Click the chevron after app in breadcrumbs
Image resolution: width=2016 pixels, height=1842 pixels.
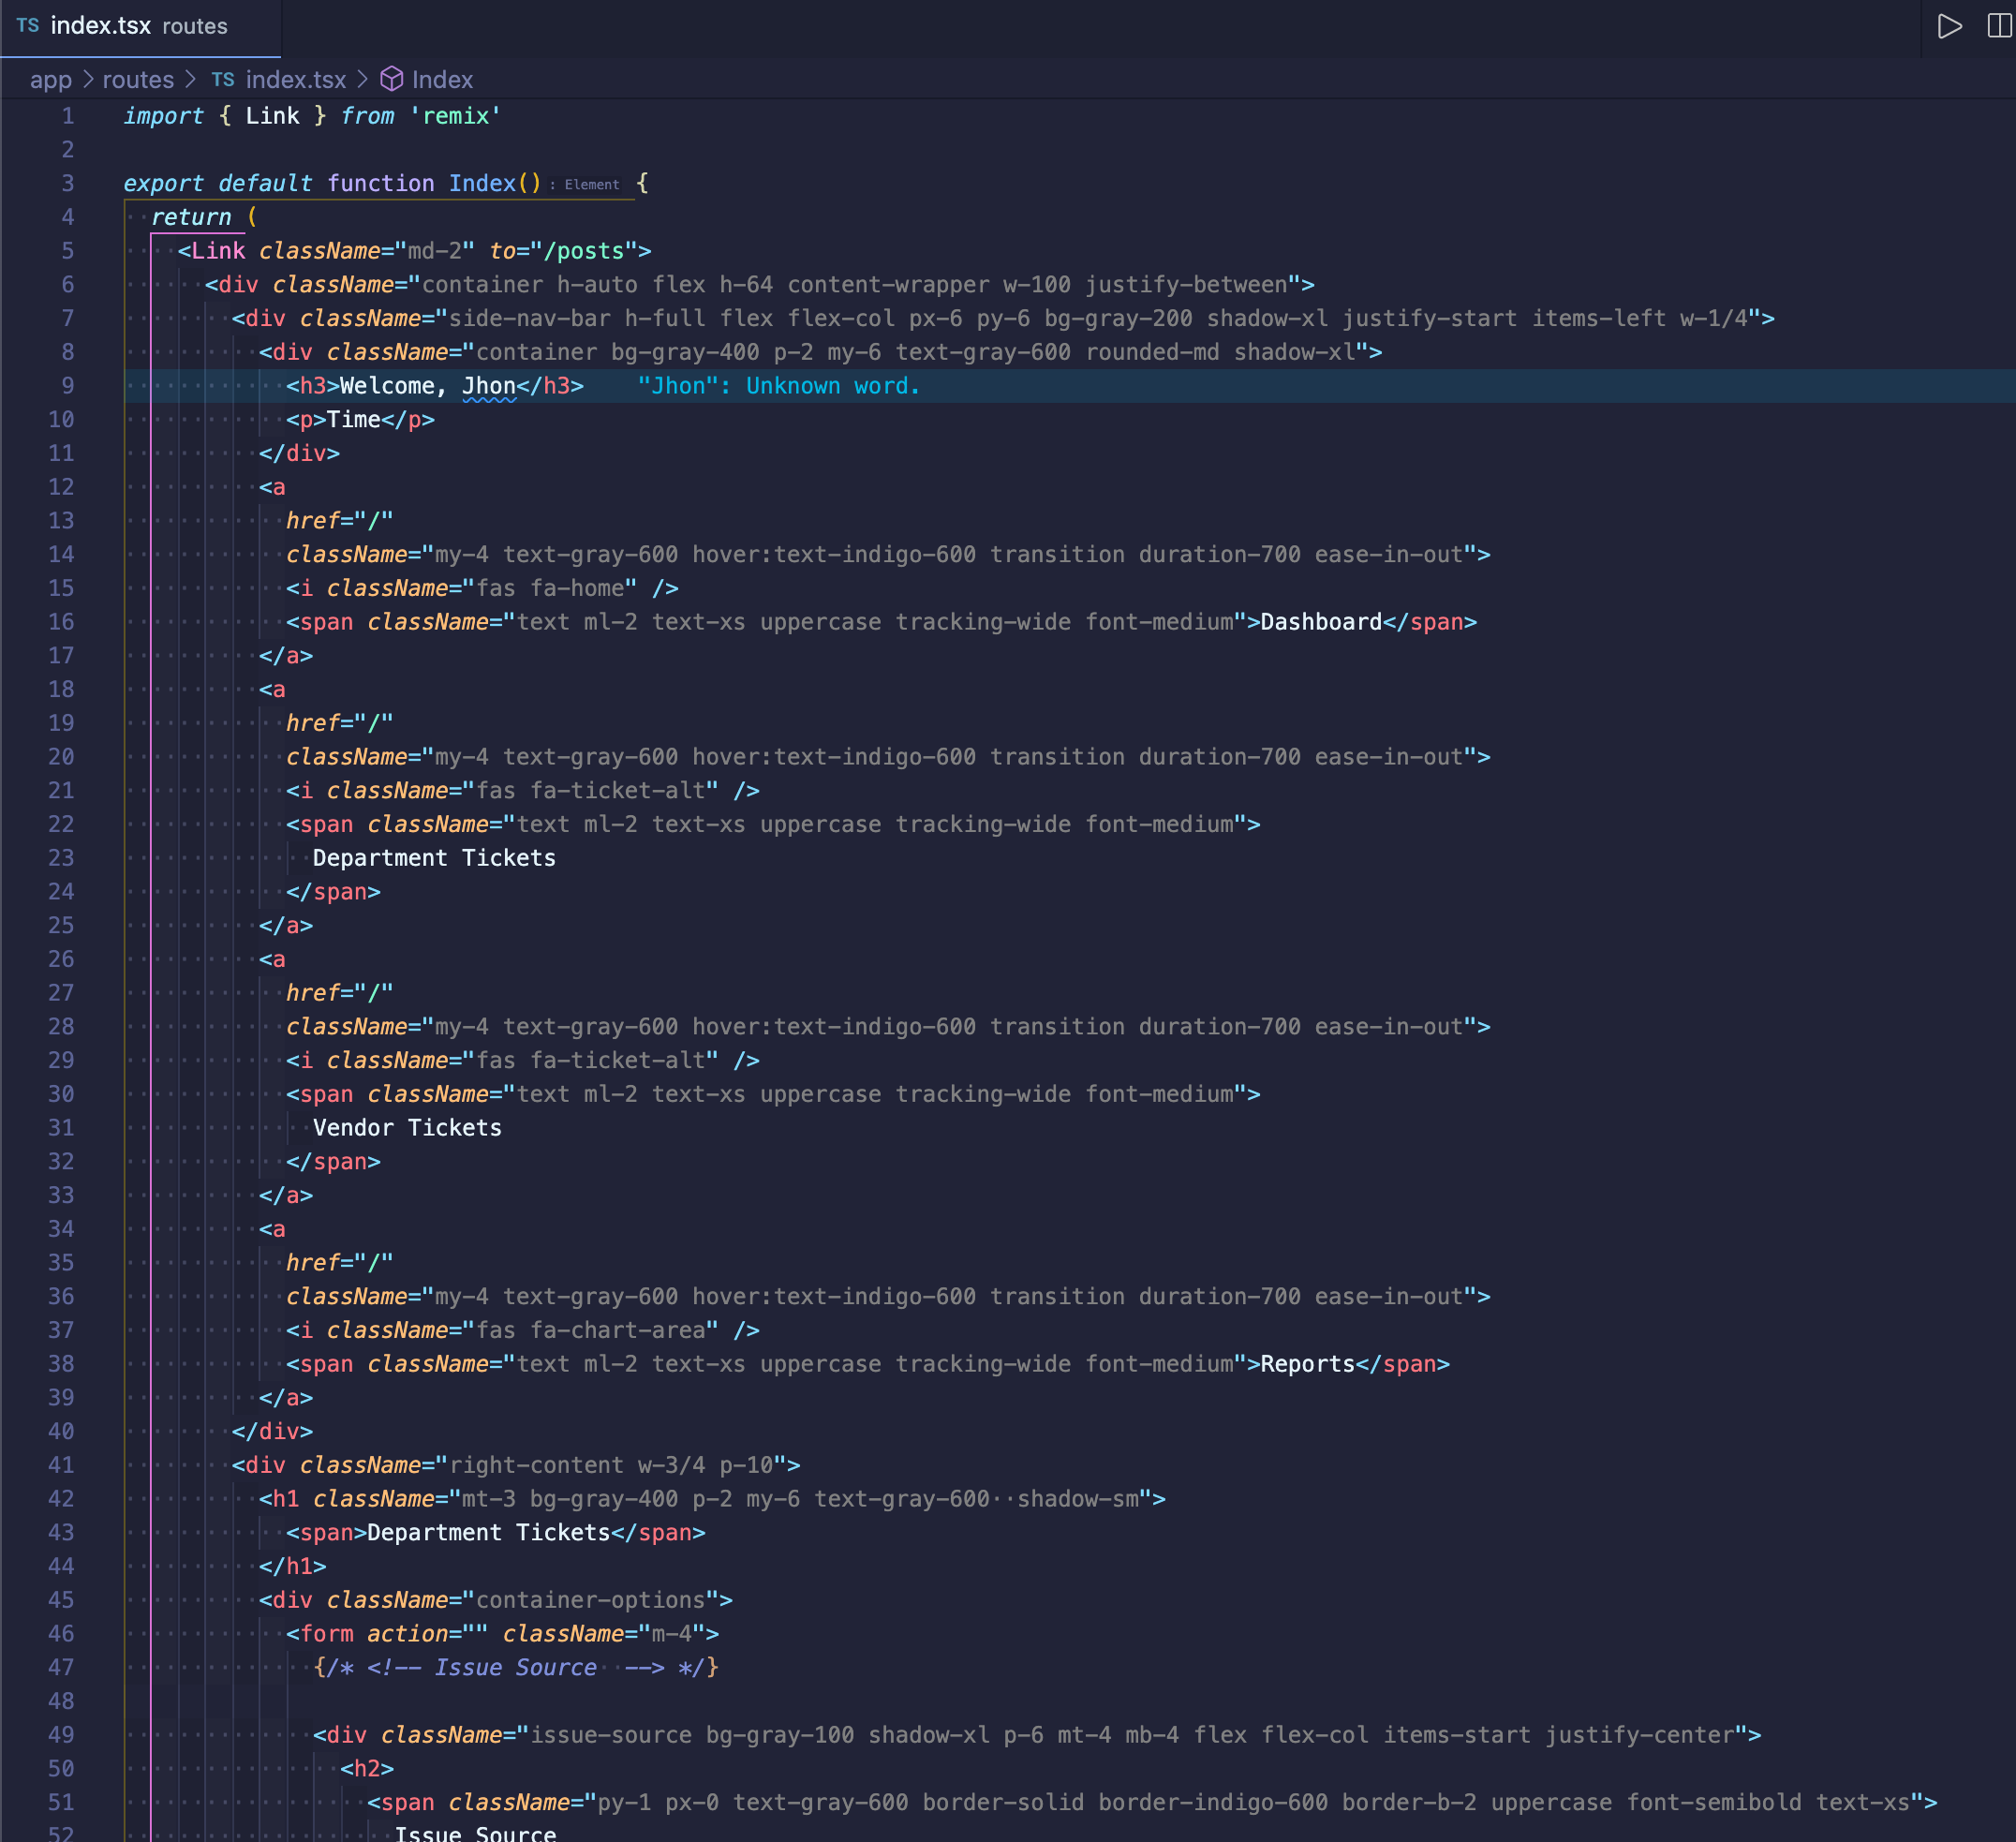pos(88,79)
